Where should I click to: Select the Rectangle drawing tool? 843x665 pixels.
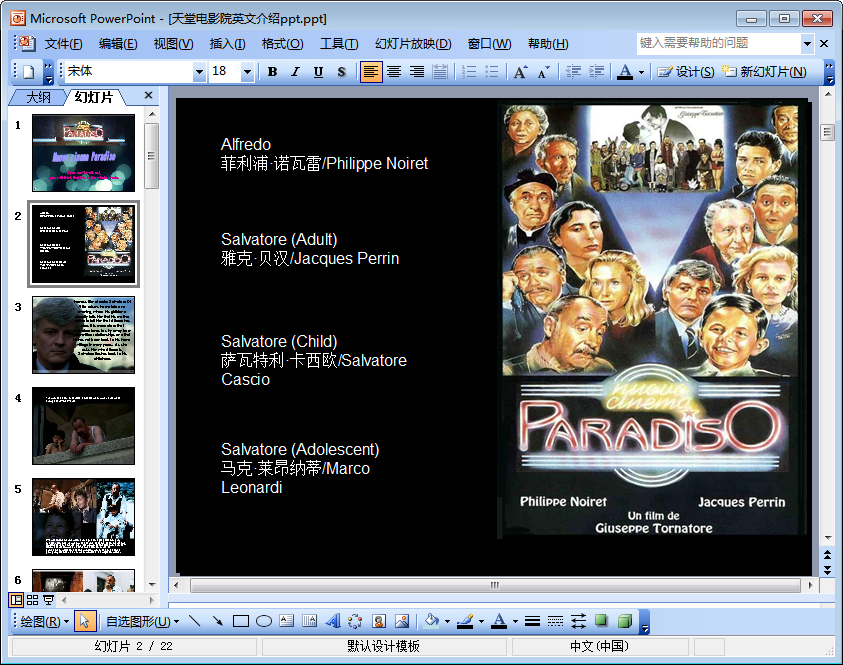pyautogui.click(x=241, y=621)
